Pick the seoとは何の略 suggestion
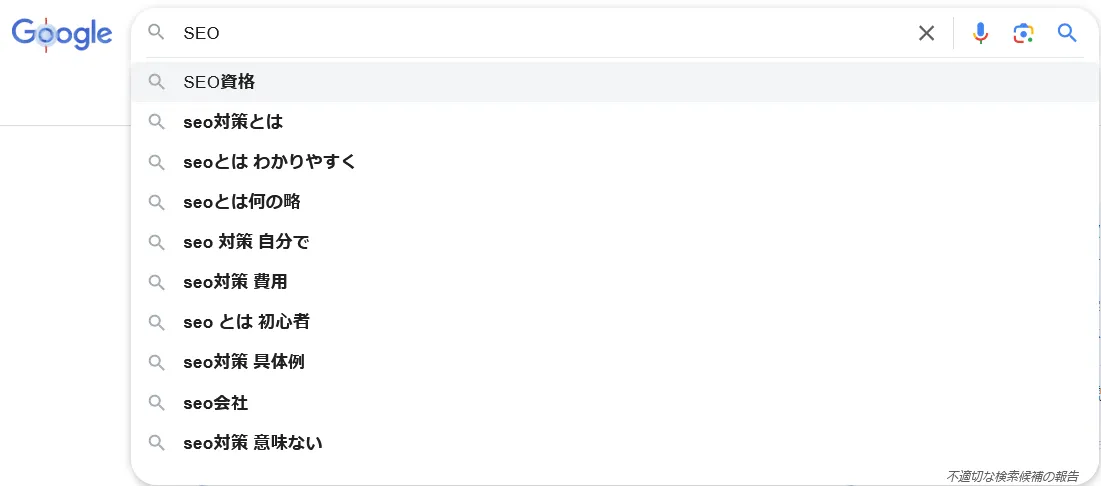The width and height of the screenshot is (1101, 486). [615, 202]
